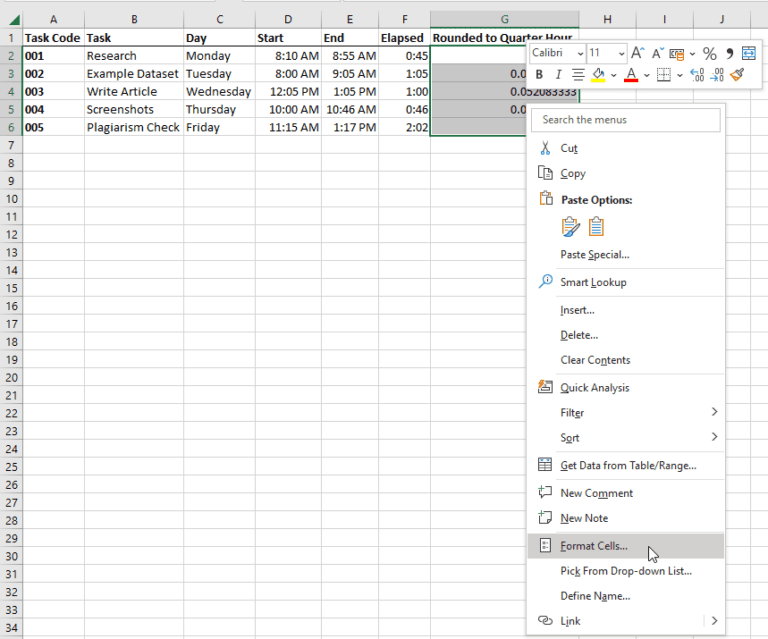Expand the Link submenu arrow
The width and height of the screenshot is (768, 639).
(714, 621)
